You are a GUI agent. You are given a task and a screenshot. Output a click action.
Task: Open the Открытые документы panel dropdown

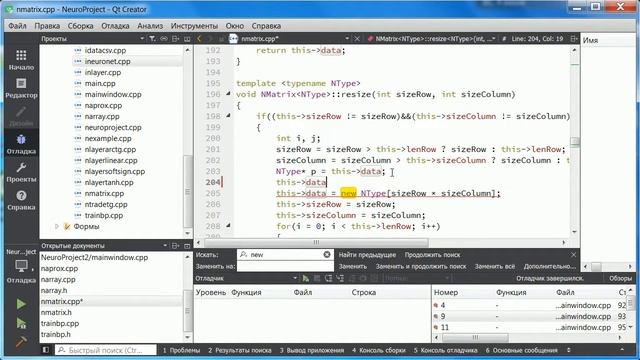coord(165,246)
